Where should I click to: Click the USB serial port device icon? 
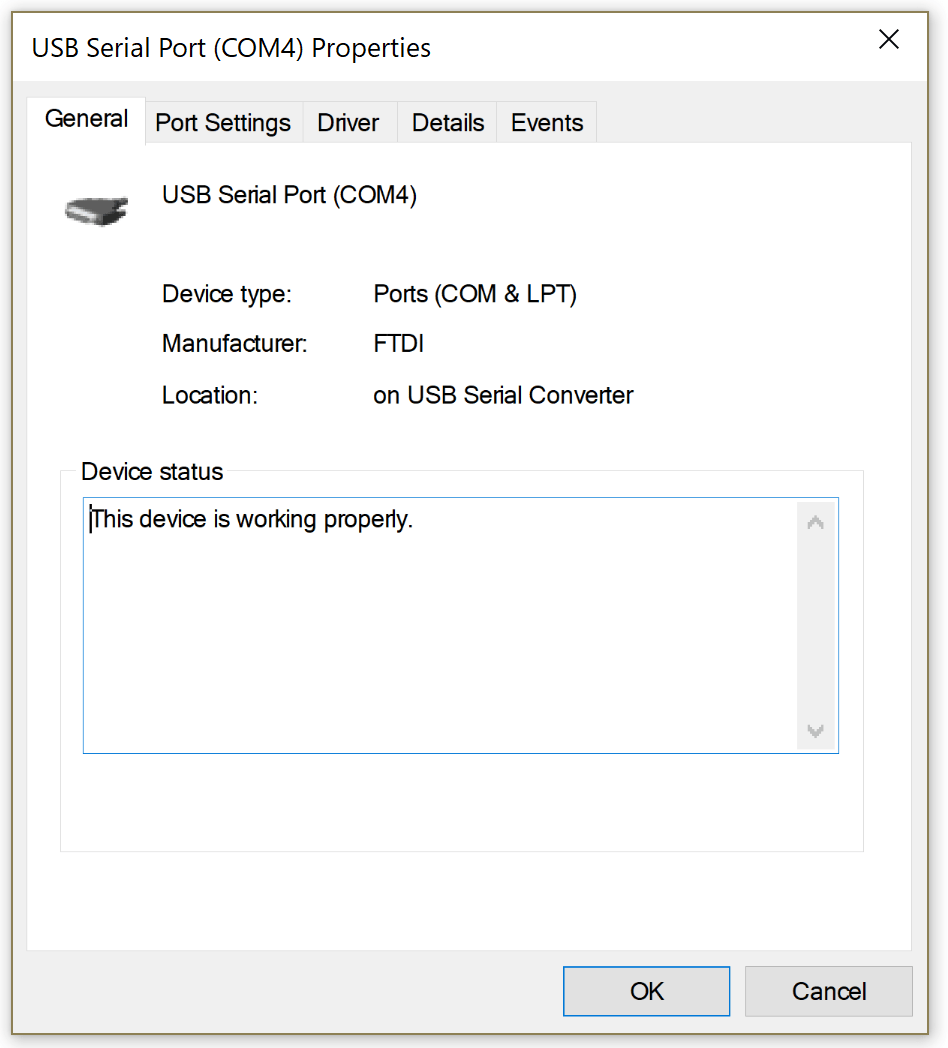pyautogui.click(x=96, y=207)
